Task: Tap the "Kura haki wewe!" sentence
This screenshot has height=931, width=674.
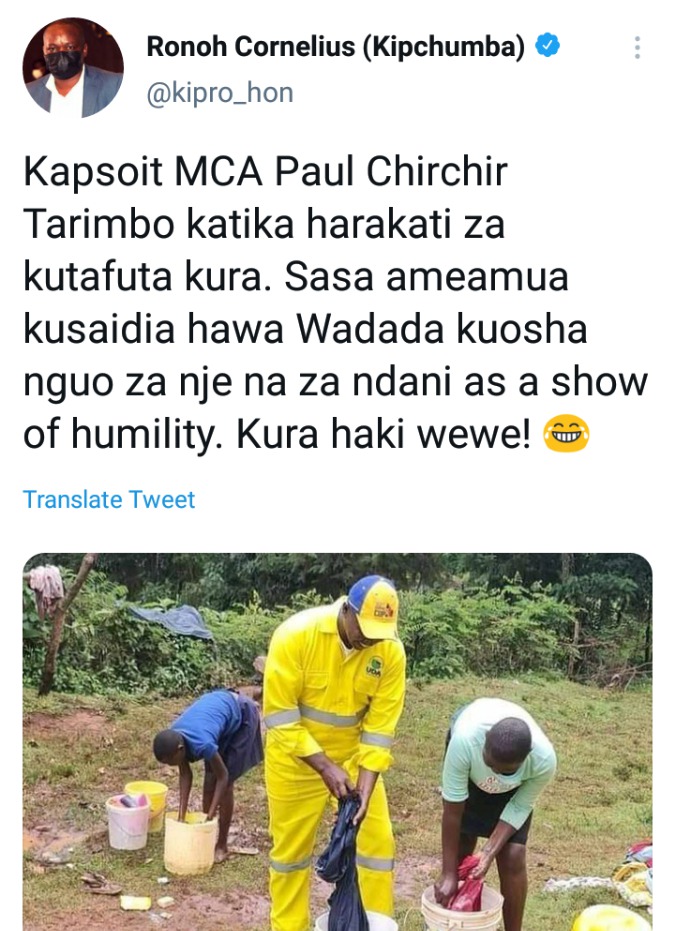Action: pos(384,434)
